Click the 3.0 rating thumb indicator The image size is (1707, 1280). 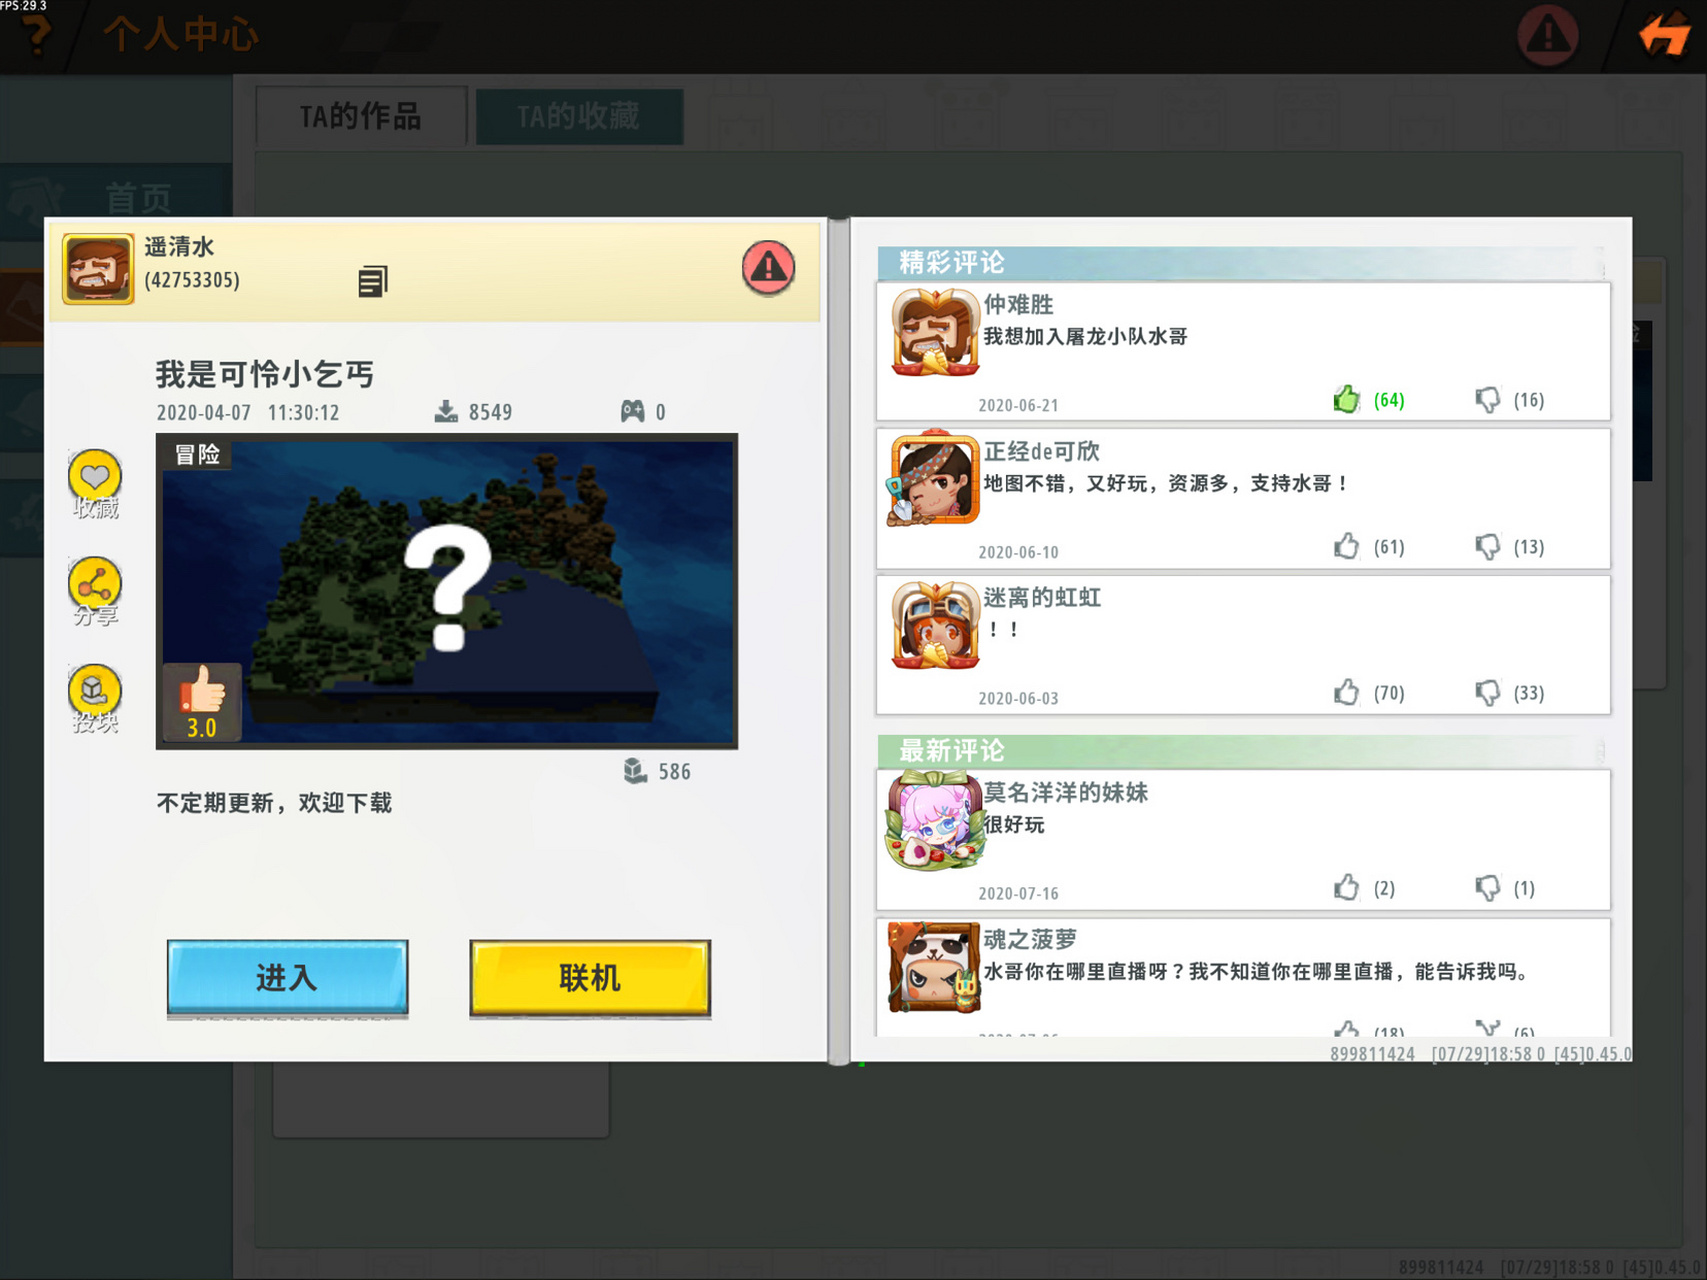tap(202, 700)
